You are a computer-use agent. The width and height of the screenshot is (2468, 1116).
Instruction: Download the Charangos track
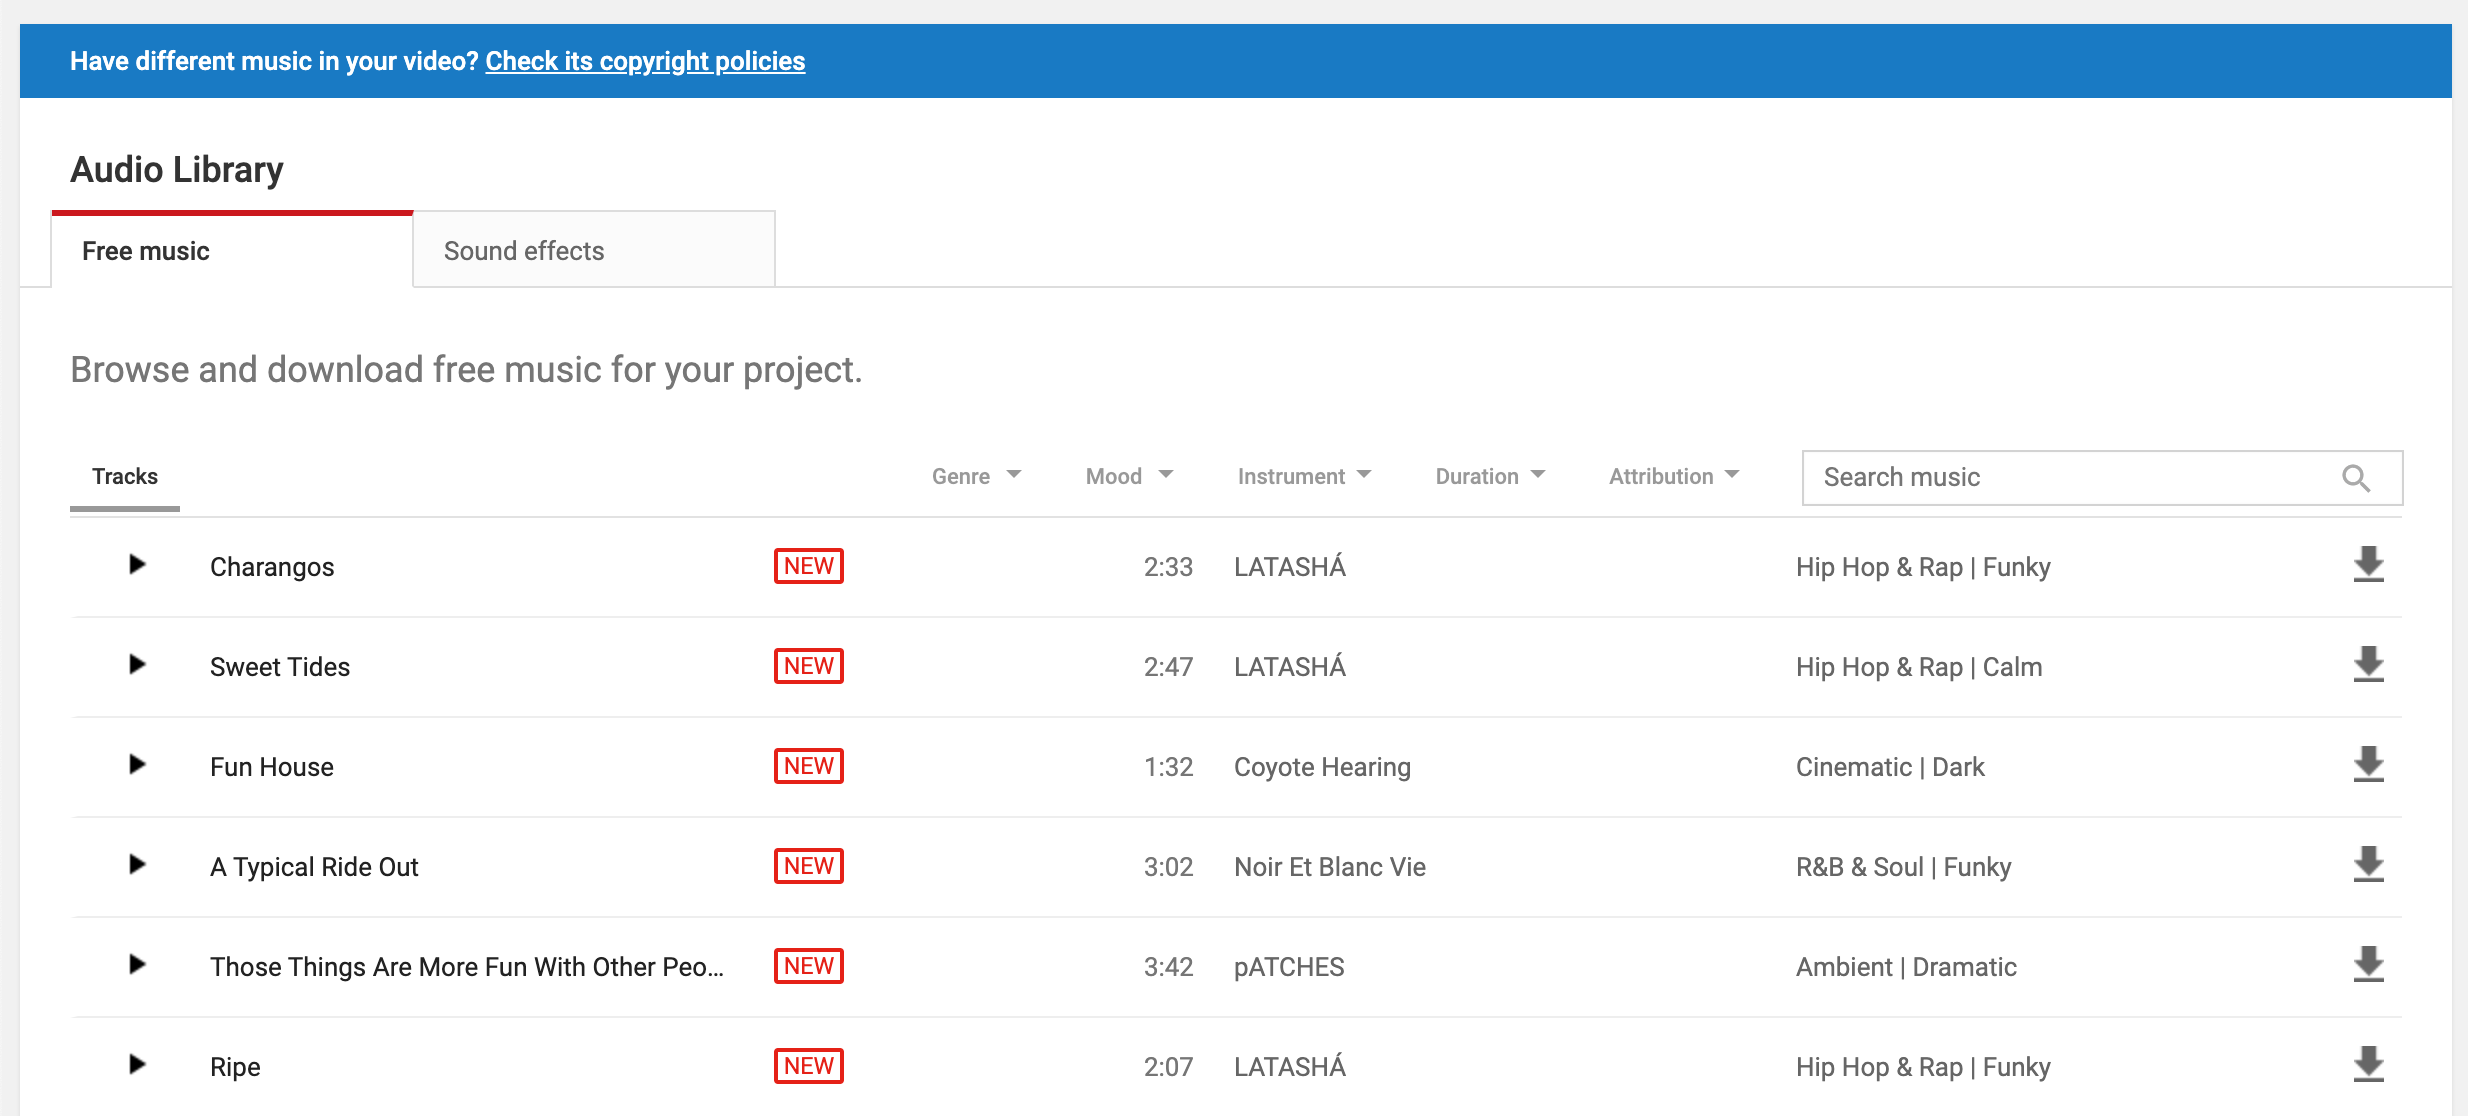pyautogui.click(x=2368, y=565)
